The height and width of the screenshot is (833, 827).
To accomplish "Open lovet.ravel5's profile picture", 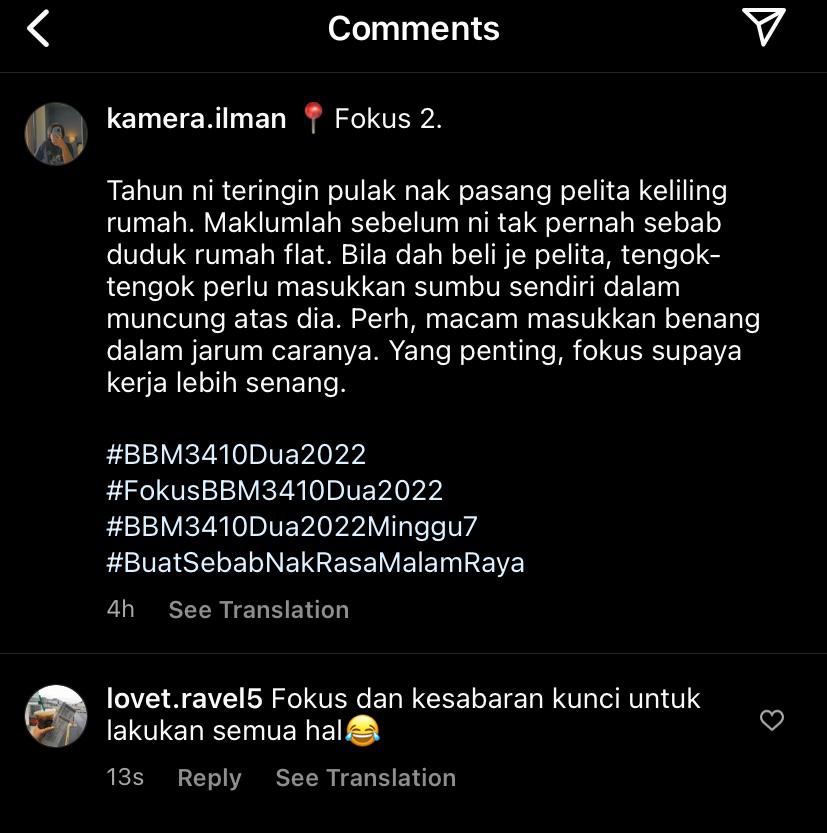I will pyautogui.click(x=56, y=716).
